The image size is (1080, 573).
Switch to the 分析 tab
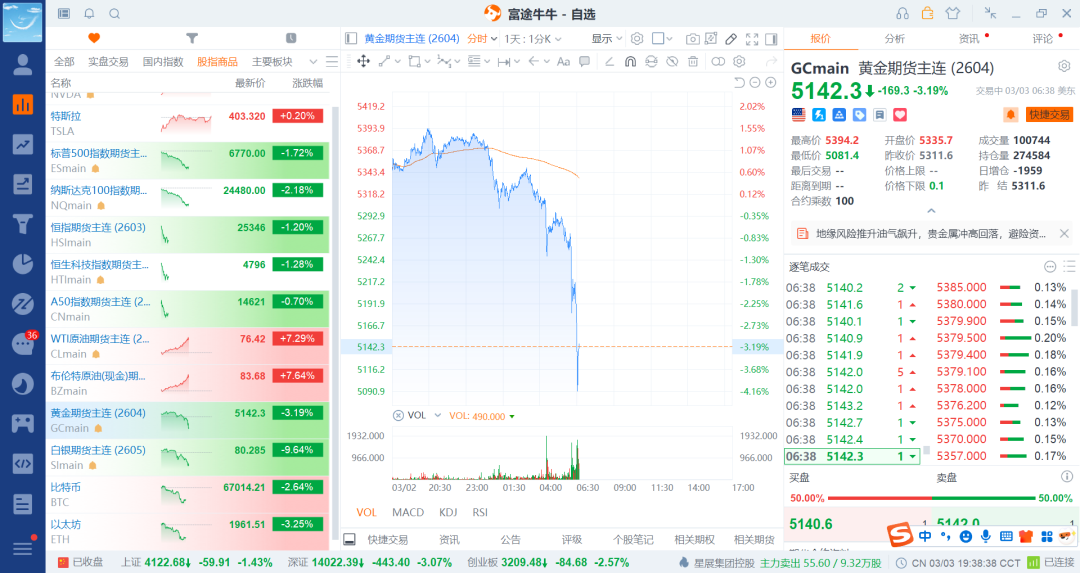(895, 39)
